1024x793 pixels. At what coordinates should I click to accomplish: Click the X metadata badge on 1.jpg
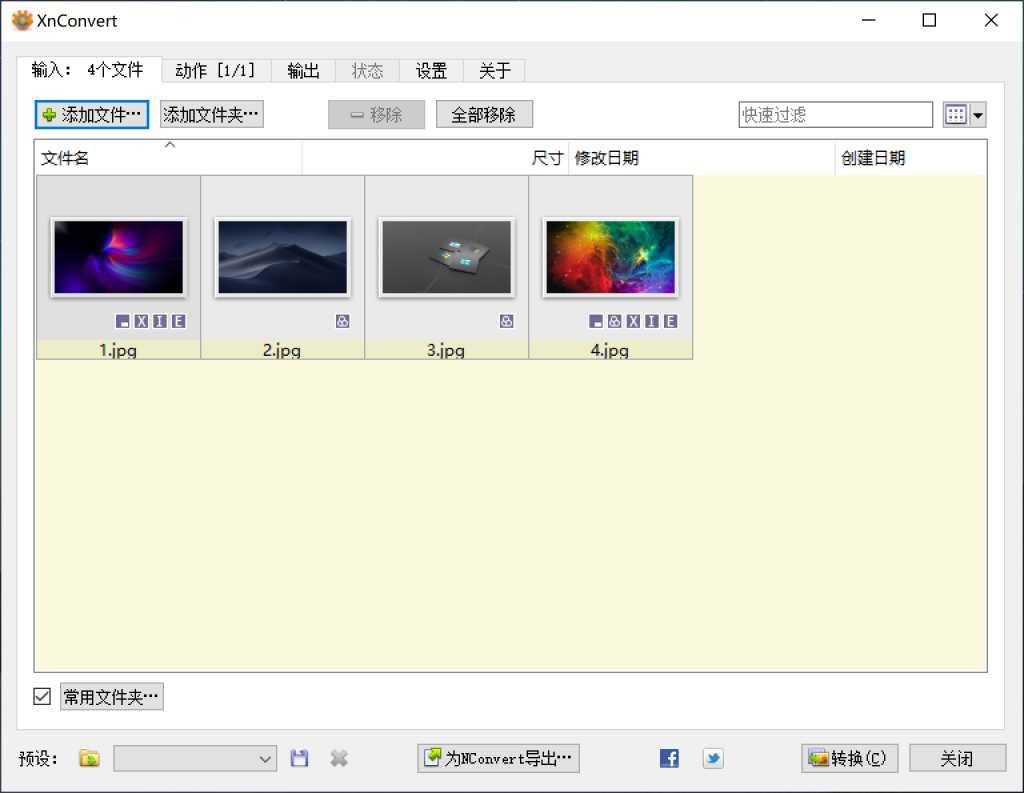(x=142, y=321)
